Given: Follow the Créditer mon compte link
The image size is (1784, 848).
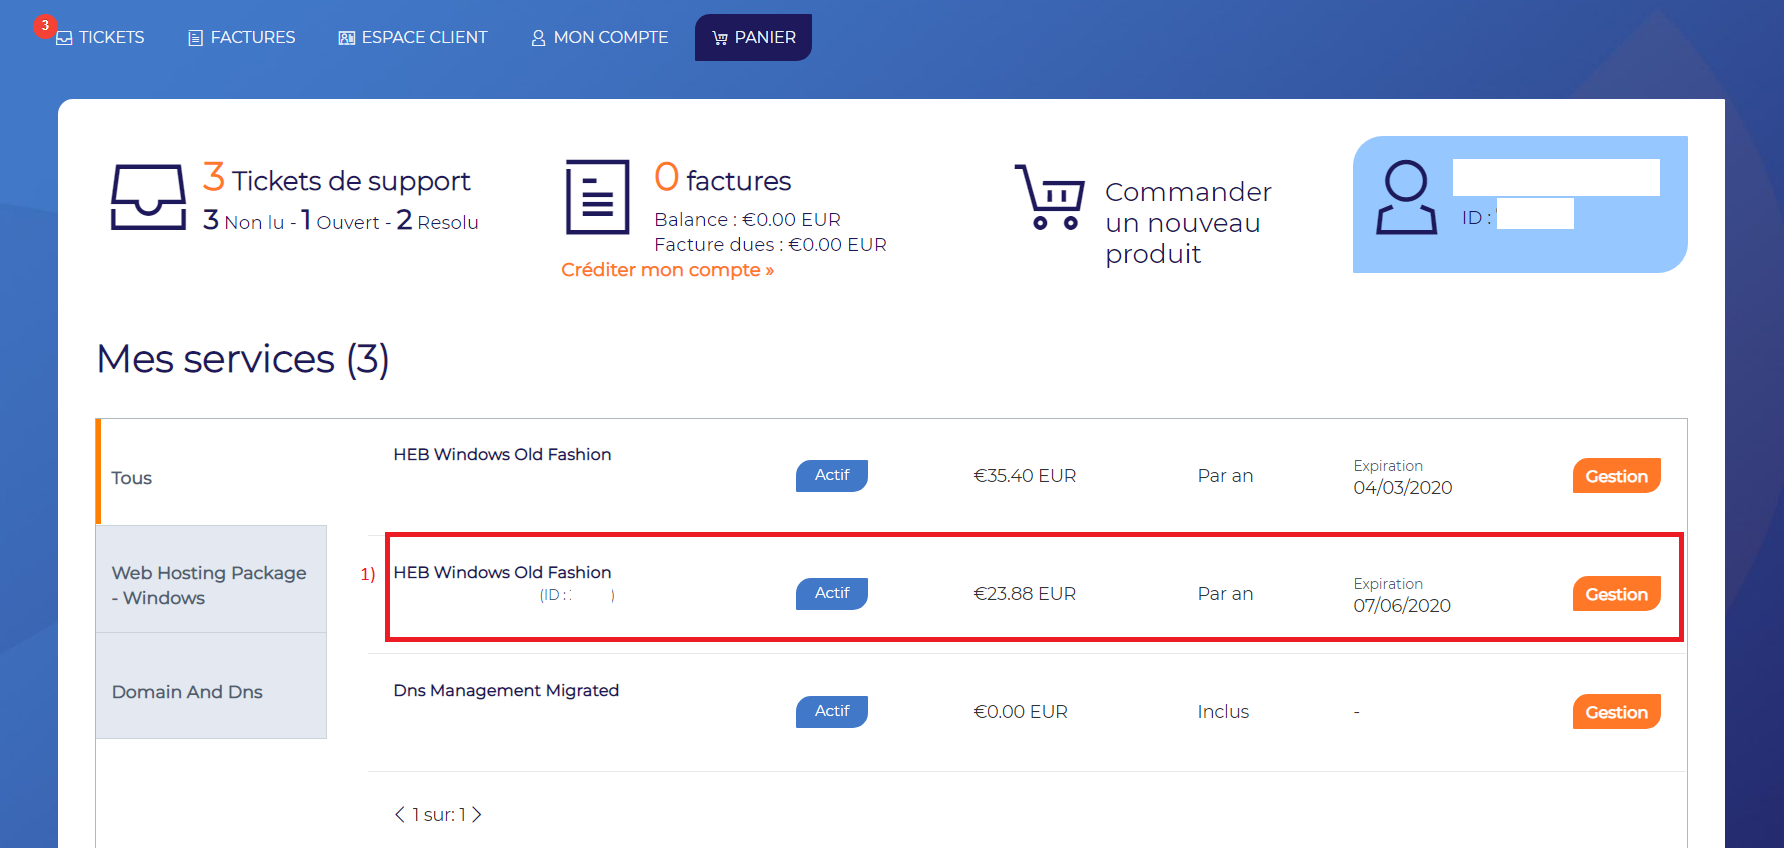Looking at the screenshot, I should 667,270.
